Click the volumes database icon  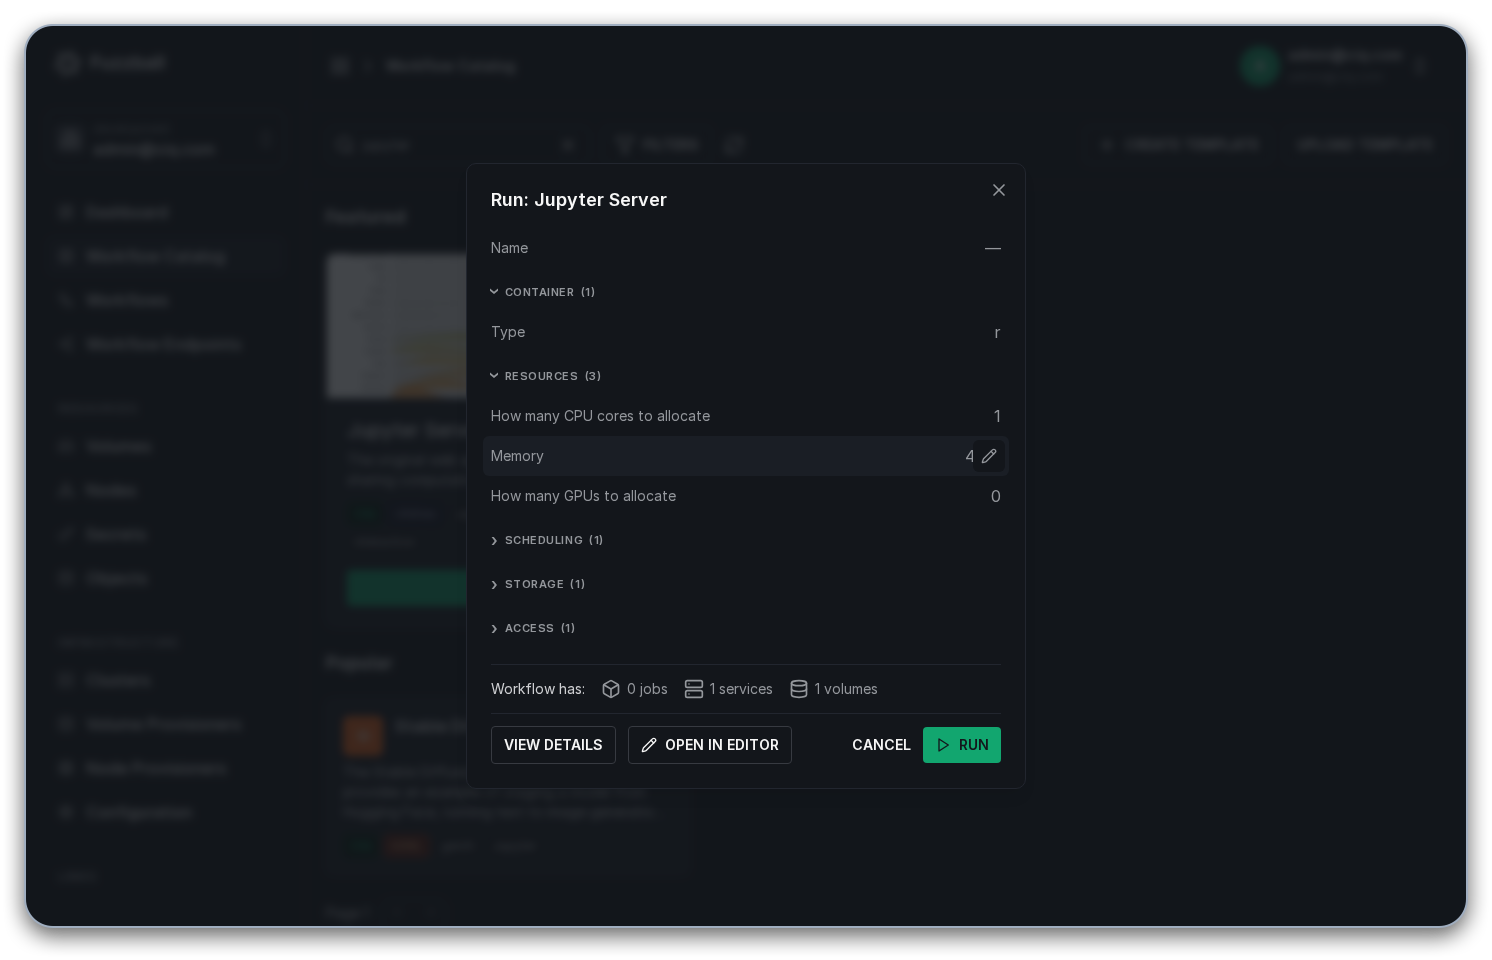tap(799, 689)
